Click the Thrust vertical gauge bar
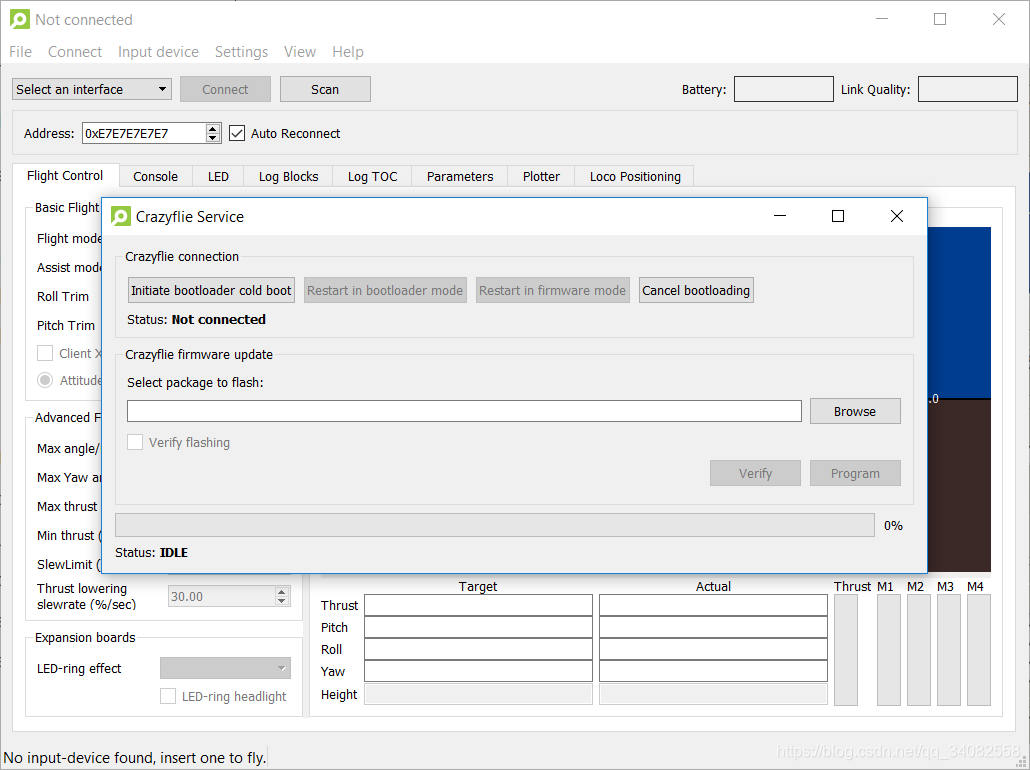The height and width of the screenshot is (770, 1030). coord(846,650)
